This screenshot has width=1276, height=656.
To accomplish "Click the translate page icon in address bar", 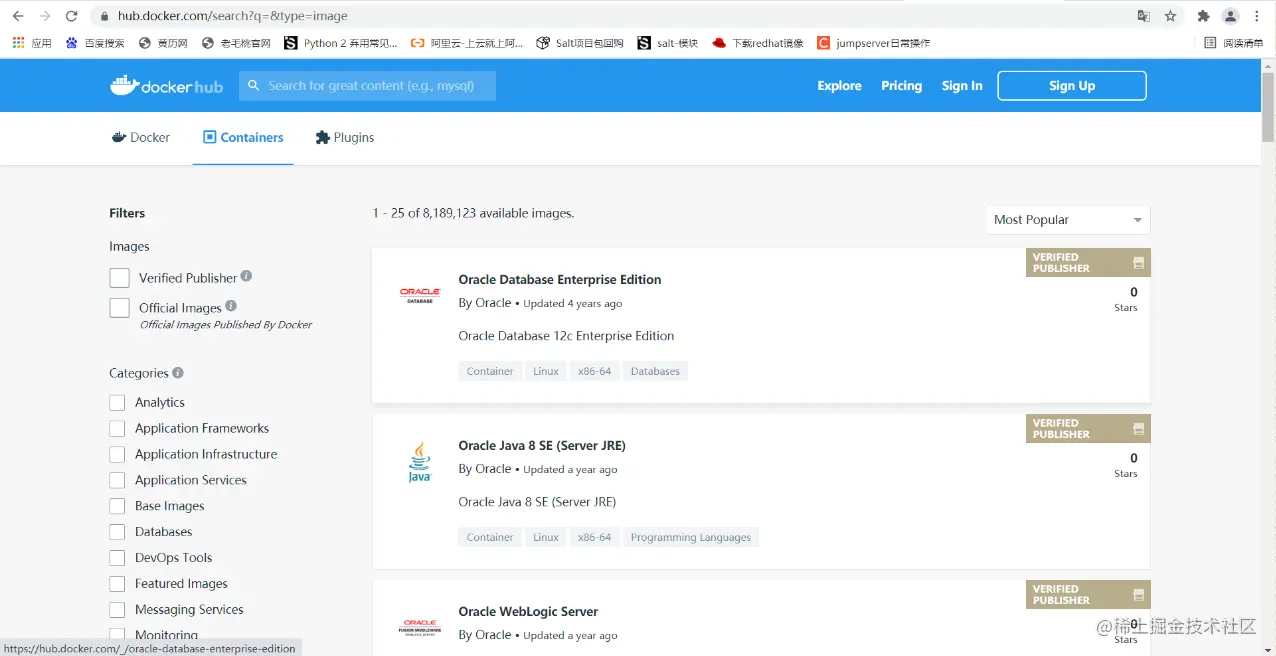I will [1144, 16].
